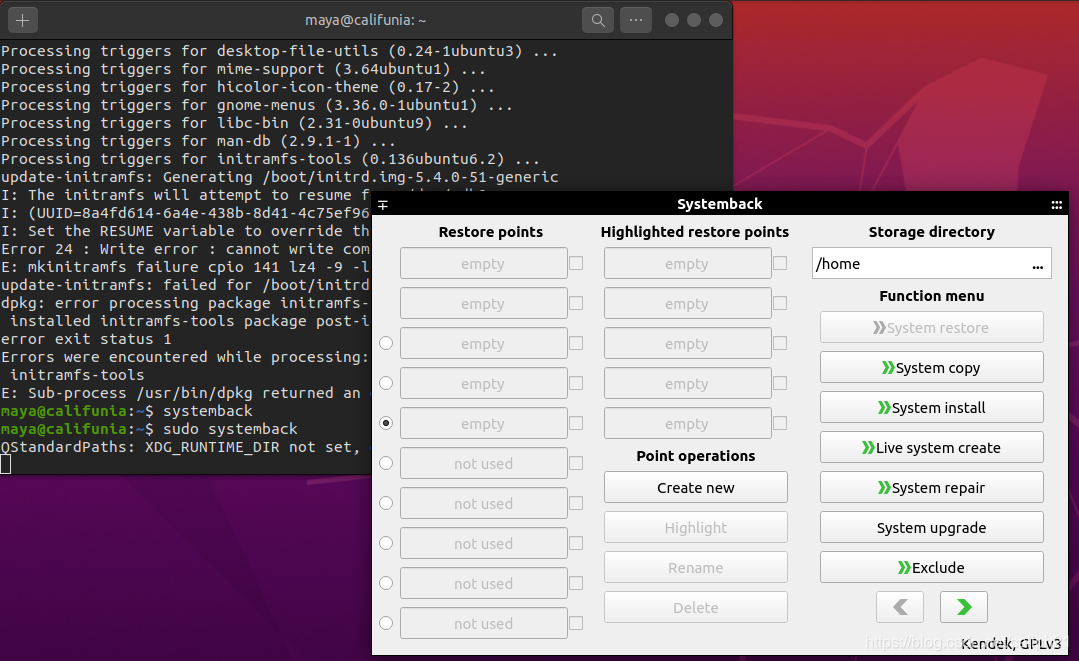The height and width of the screenshot is (661, 1079).
Task: Click the 'error exit status 1' terminal line
Action: click(86, 339)
